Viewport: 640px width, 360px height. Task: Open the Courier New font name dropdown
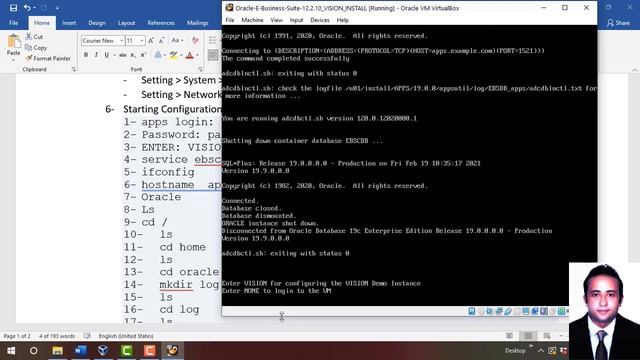pyautogui.click(x=121, y=40)
